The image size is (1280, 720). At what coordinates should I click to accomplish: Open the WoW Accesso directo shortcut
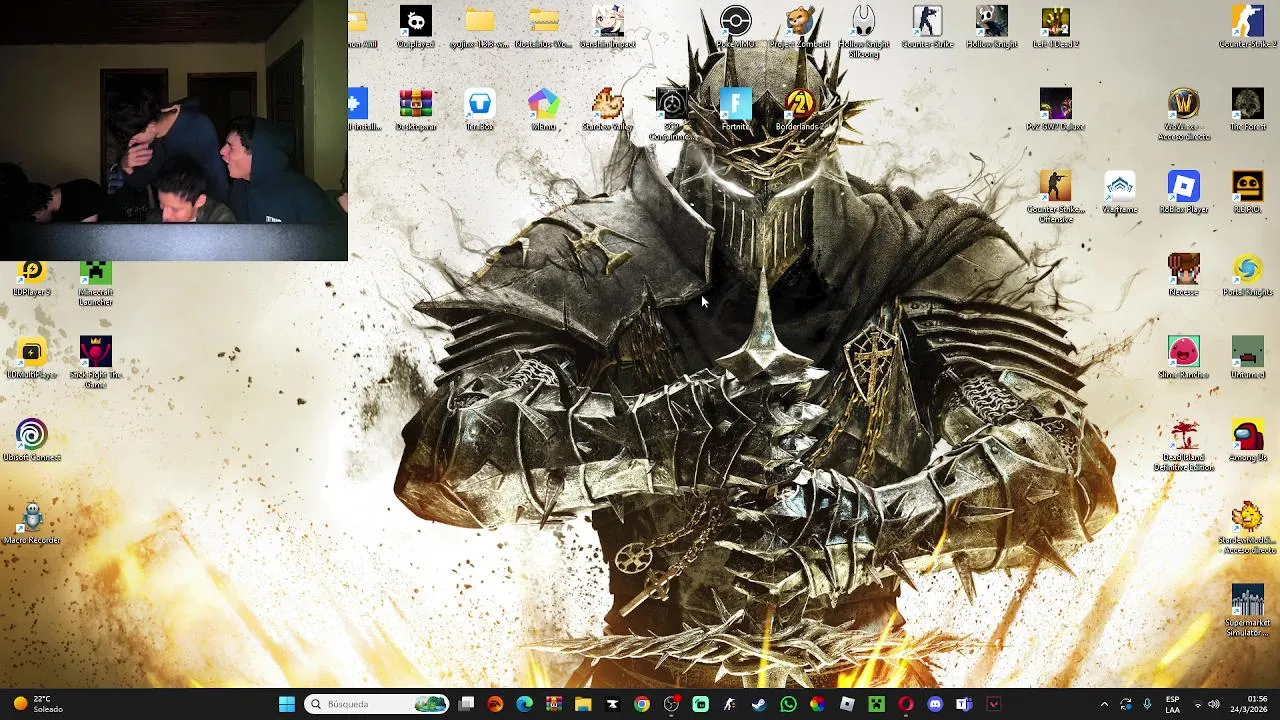click(1183, 115)
